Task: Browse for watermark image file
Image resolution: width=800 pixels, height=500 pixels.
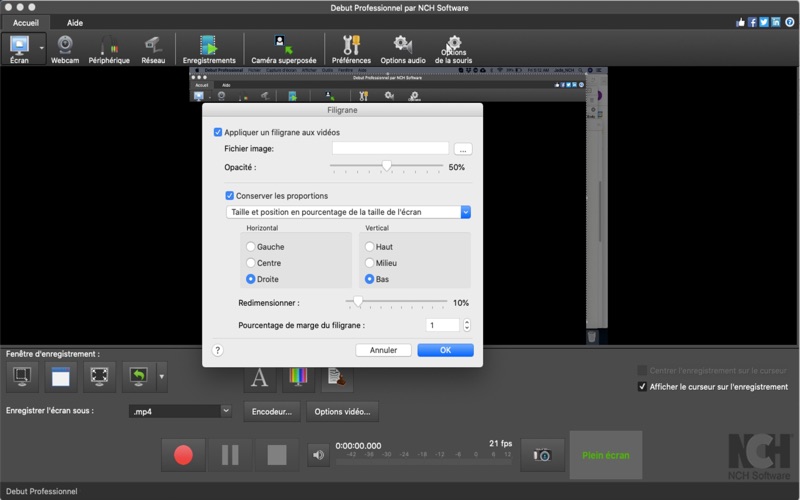Action: pos(463,149)
